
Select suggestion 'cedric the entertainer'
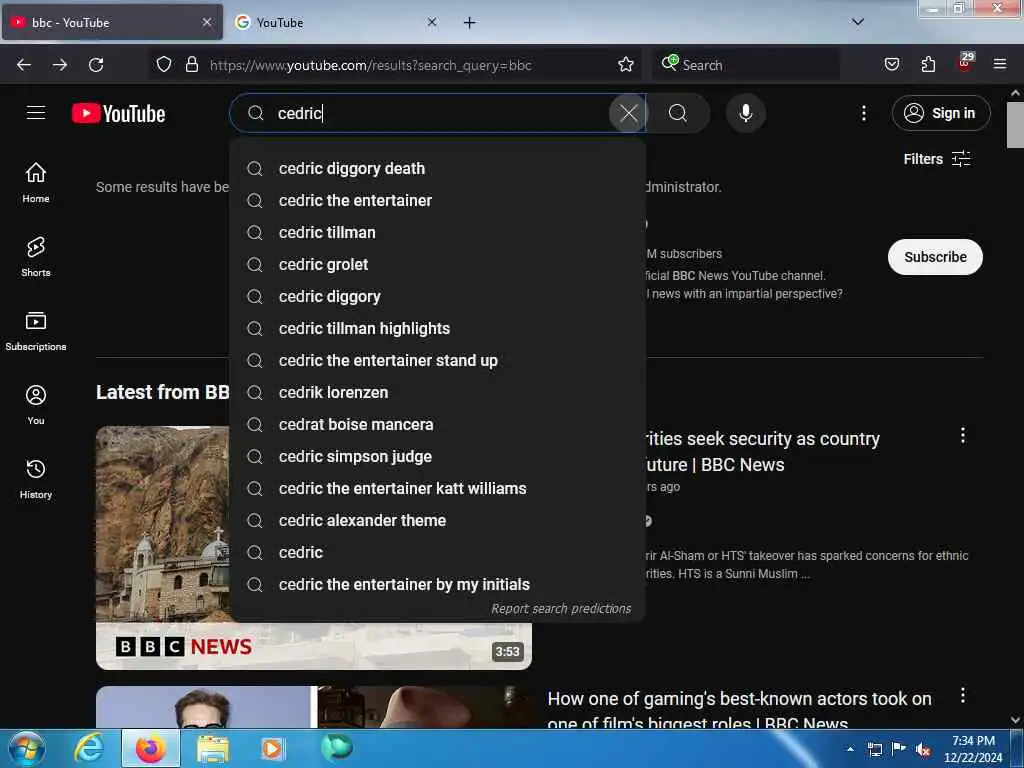pyautogui.click(x=438, y=200)
